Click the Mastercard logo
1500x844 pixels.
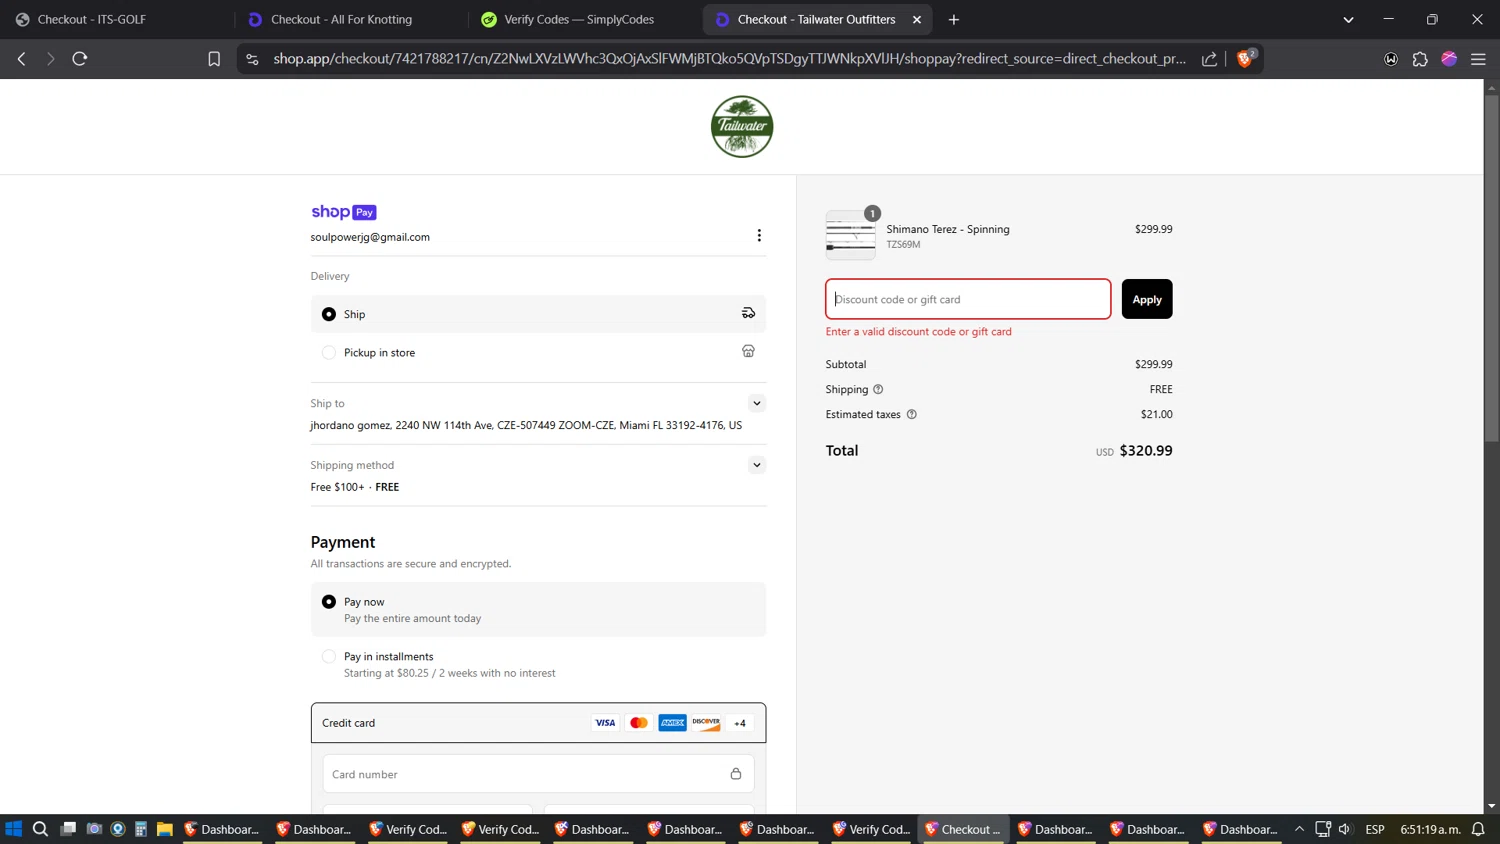(x=639, y=723)
